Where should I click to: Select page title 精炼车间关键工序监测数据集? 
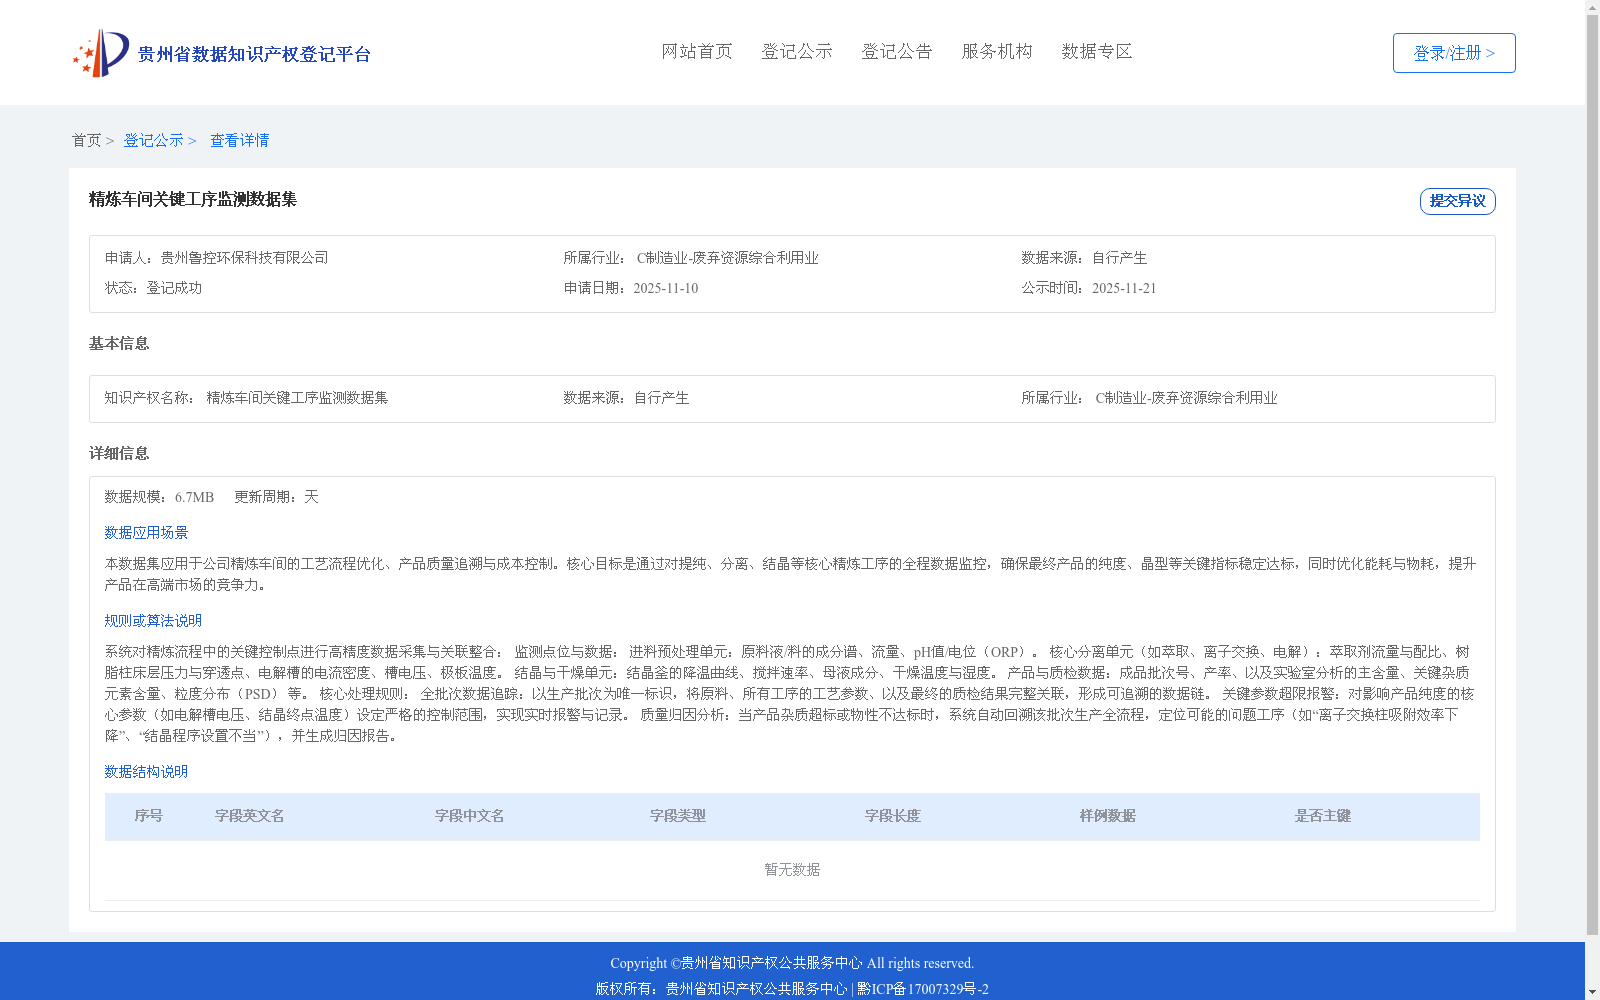(193, 199)
